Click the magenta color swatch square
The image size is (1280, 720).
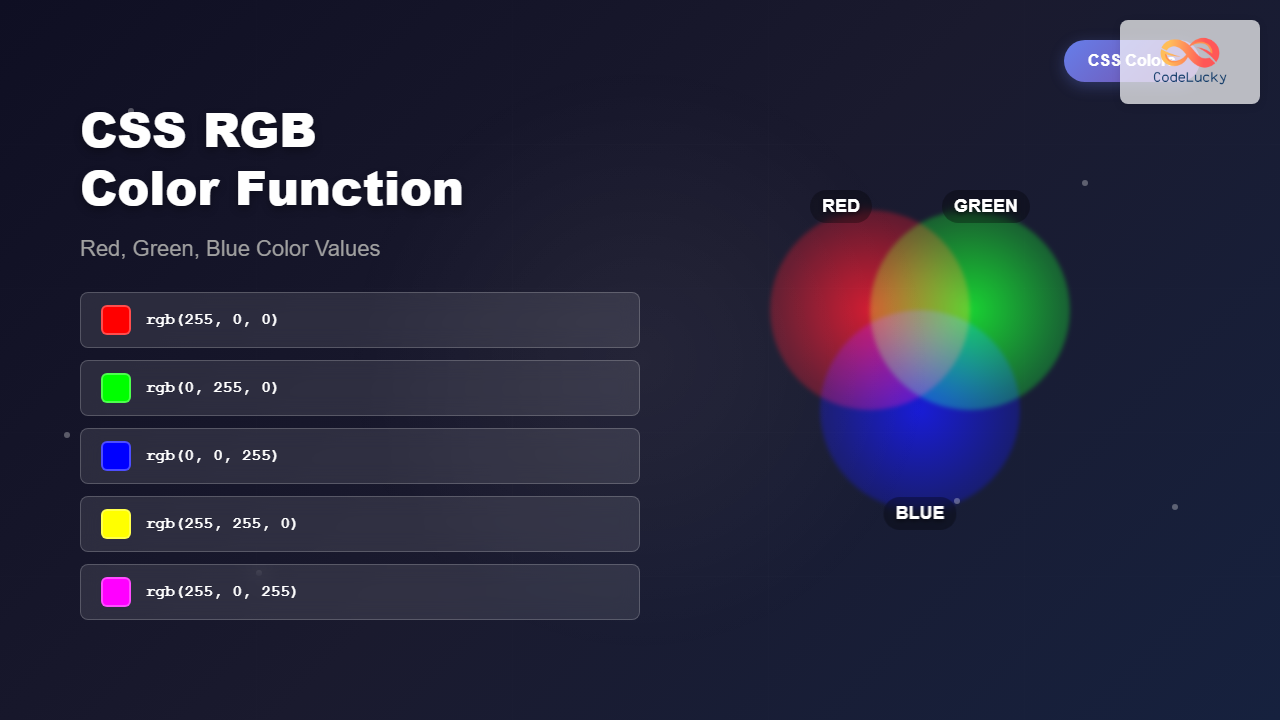pos(116,592)
